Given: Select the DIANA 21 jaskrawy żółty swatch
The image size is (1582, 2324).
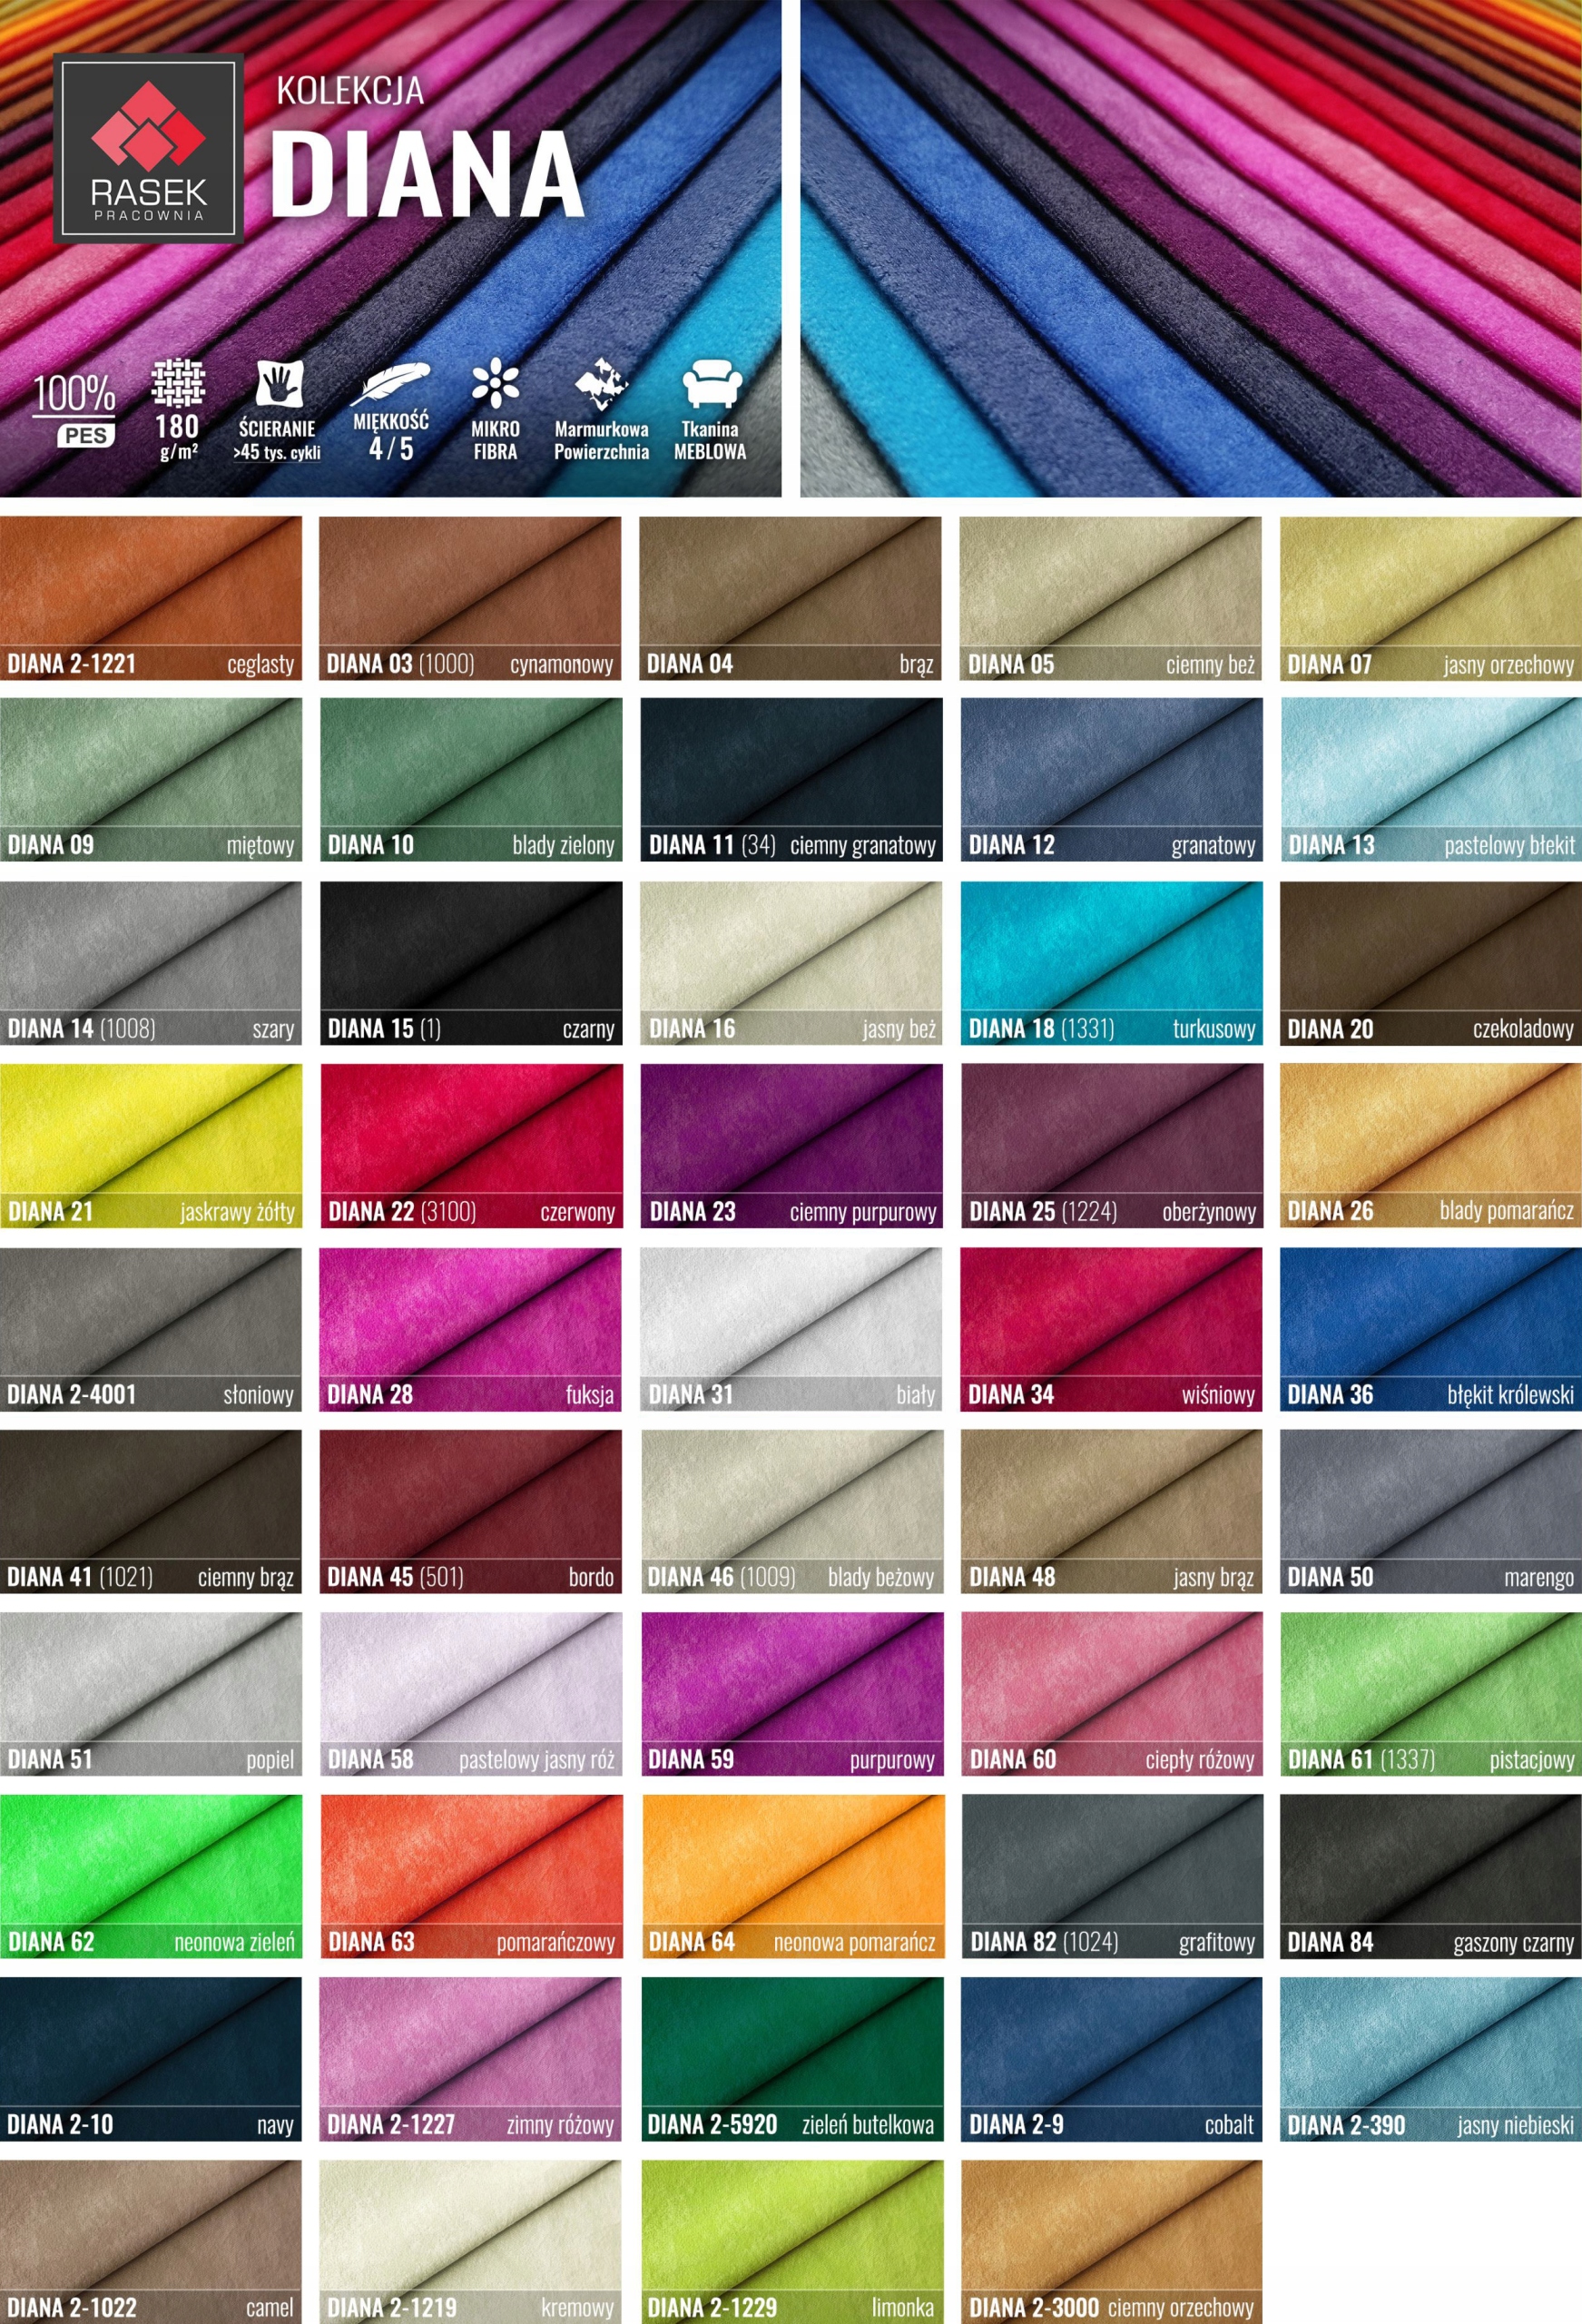Looking at the screenshot, I should coord(151,1146).
